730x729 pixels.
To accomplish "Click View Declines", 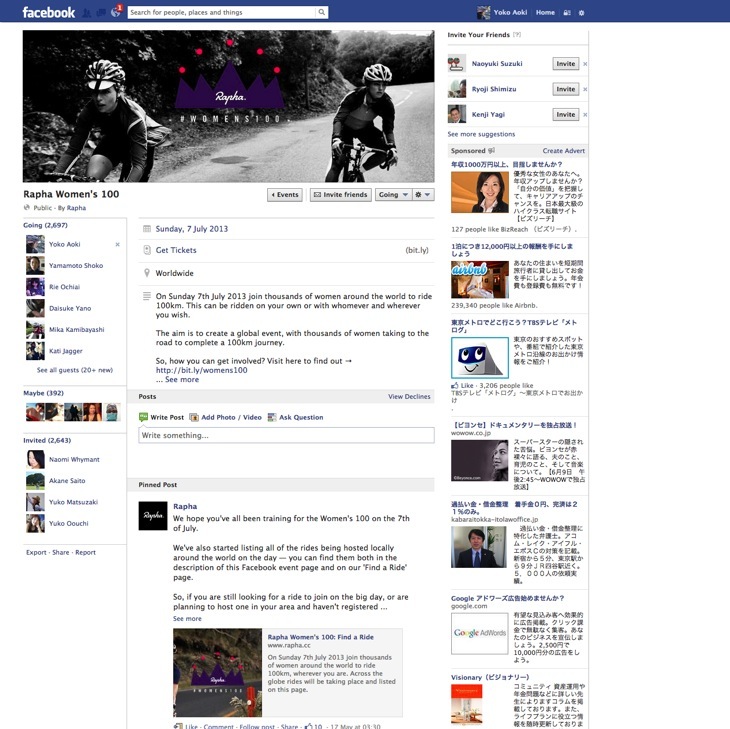I will [x=409, y=397].
